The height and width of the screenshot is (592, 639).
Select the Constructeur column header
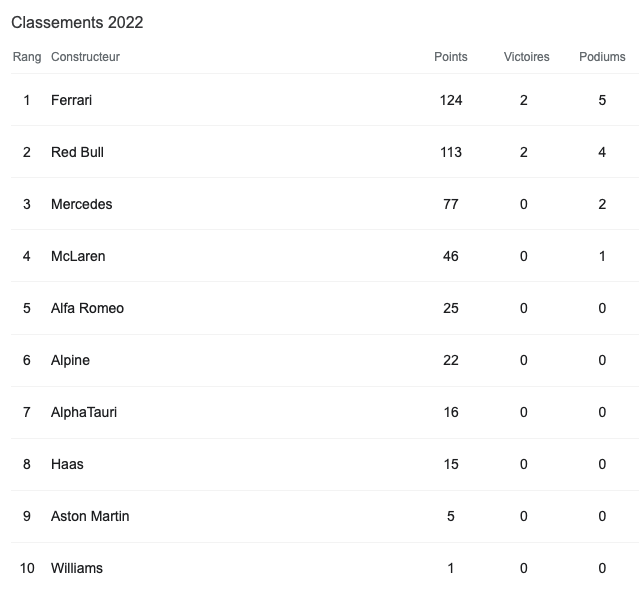click(85, 57)
